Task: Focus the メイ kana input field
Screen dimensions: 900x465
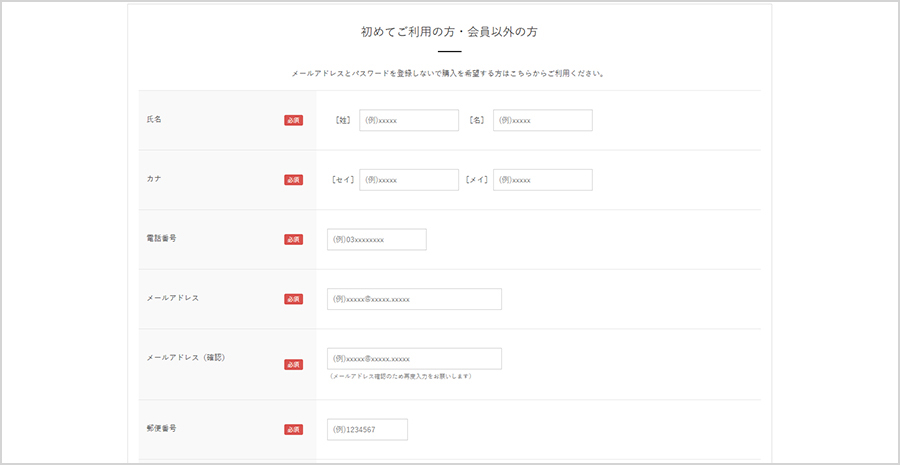Action: tap(542, 180)
